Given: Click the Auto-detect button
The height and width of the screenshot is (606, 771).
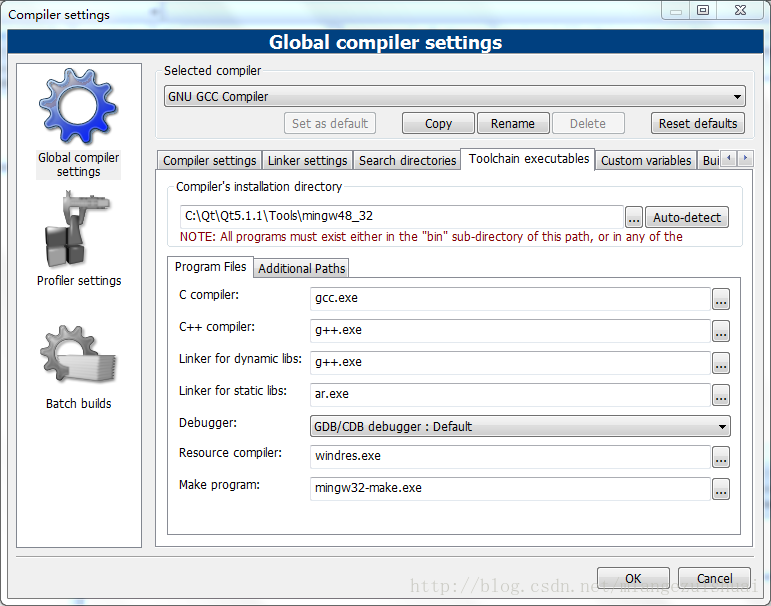Looking at the screenshot, I should (x=686, y=217).
